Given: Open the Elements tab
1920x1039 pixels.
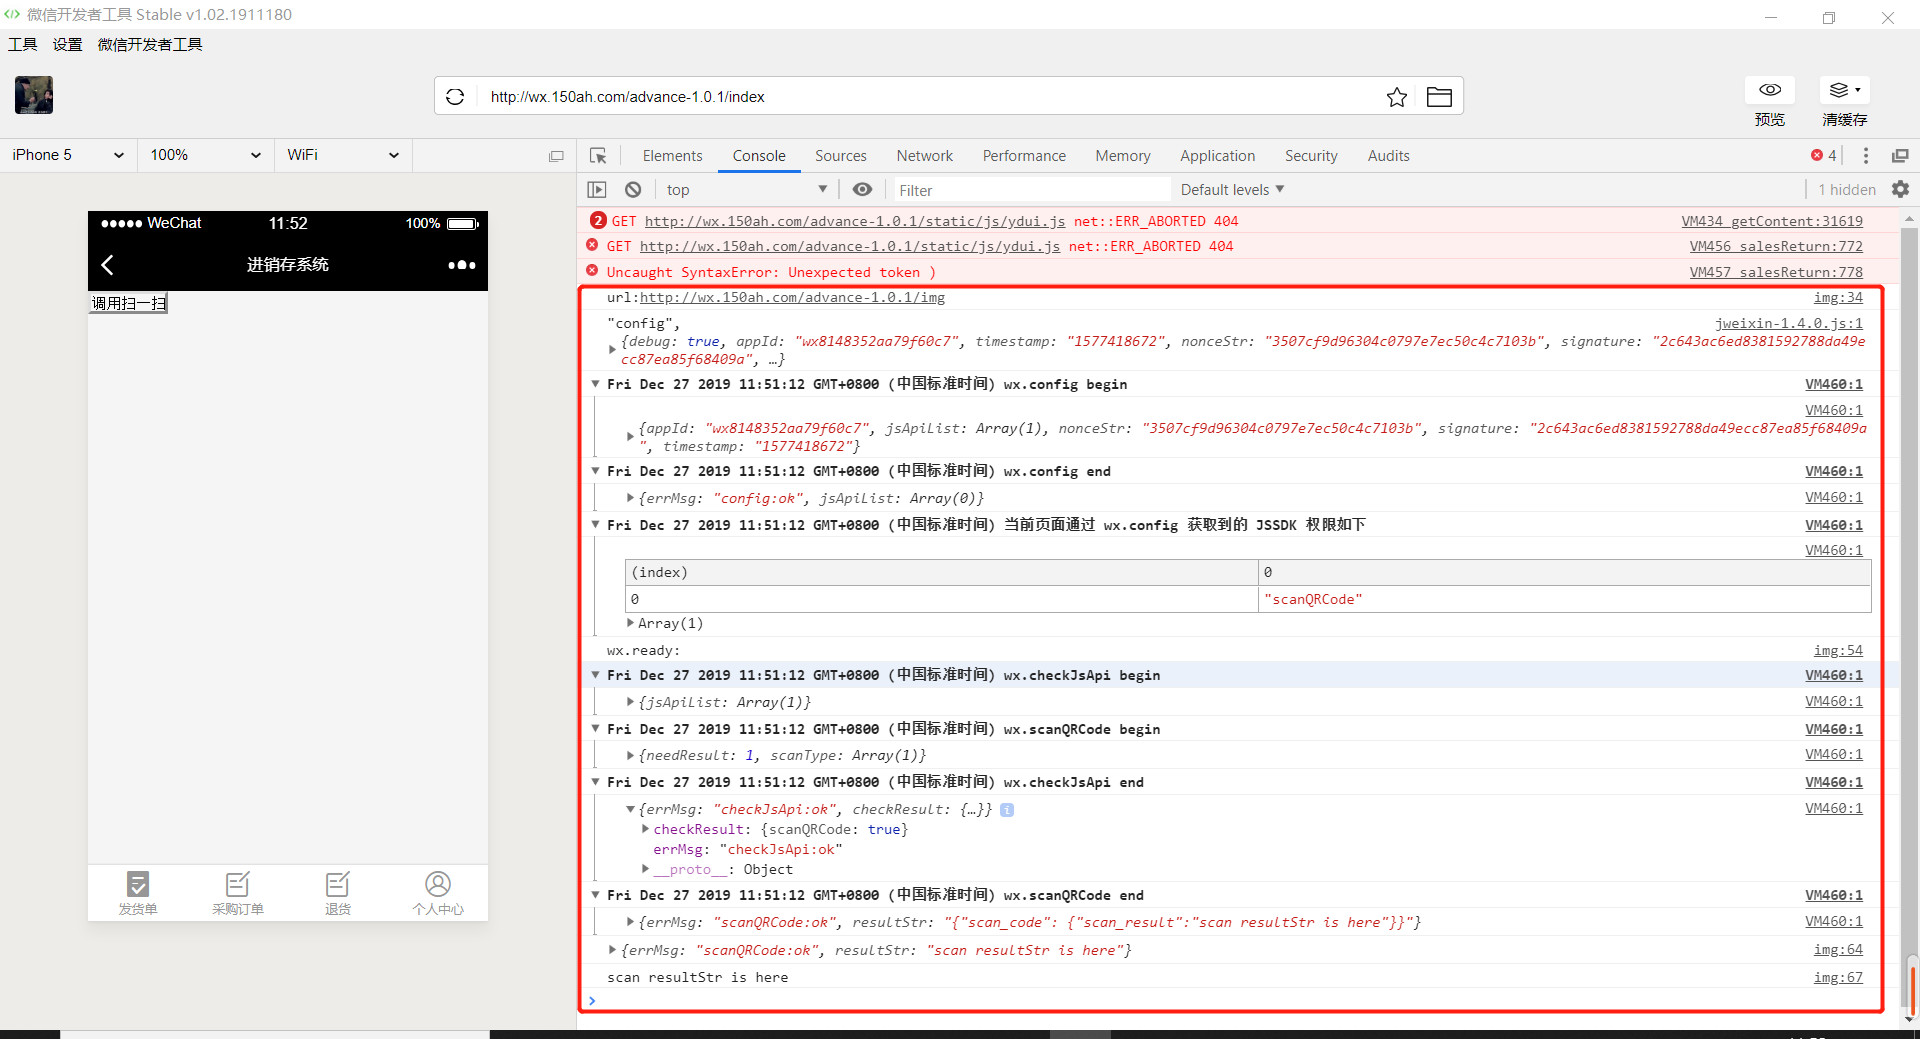Looking at the screenshot, I should pyautogui.click(x=672, y=156).
